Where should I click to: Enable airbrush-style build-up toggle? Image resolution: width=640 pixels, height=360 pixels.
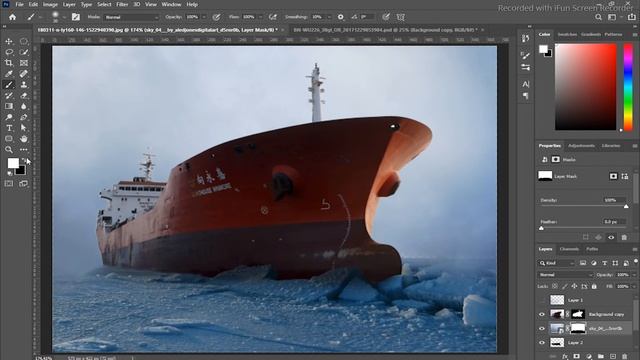273,17
